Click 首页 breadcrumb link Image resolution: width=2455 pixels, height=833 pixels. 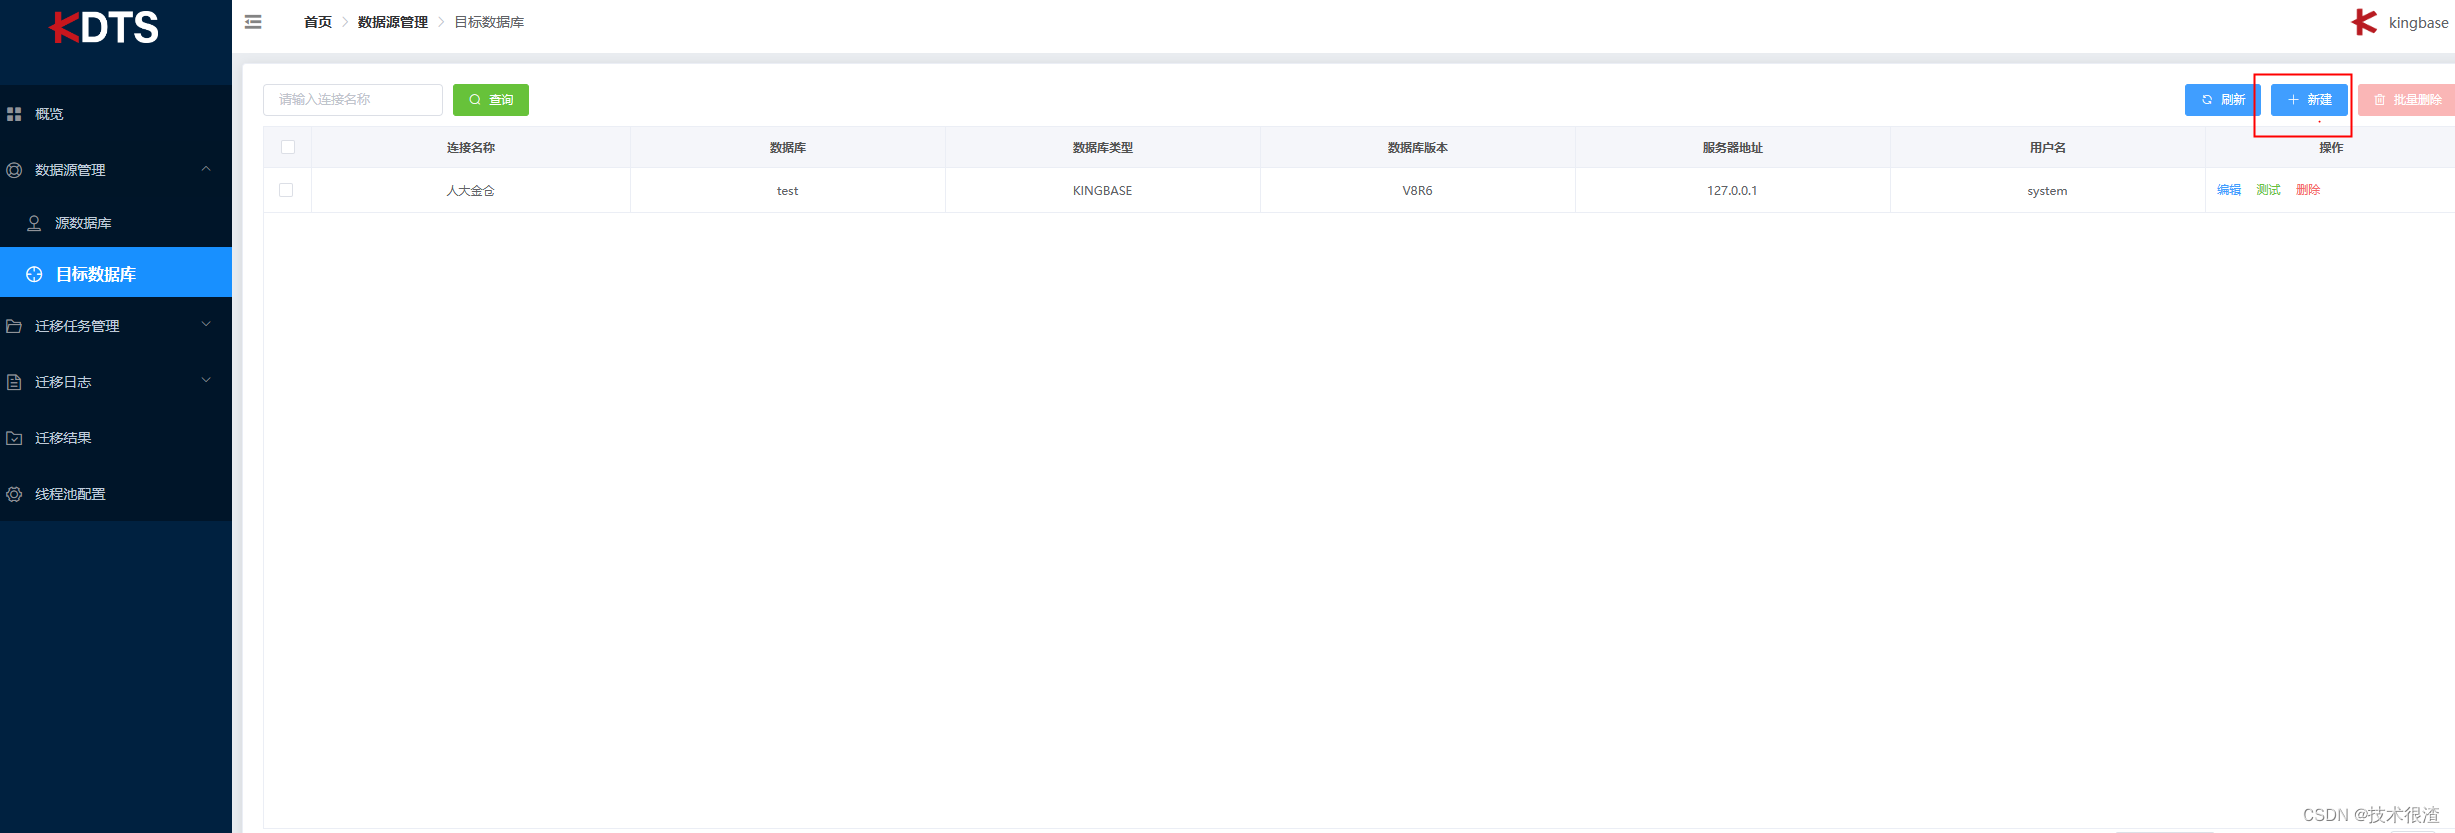(318, 22)
